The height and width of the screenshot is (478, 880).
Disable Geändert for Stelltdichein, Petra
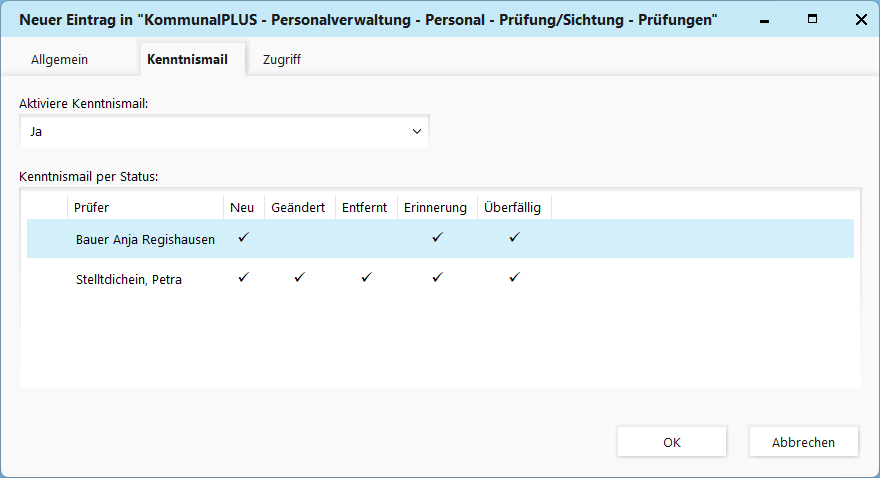click(298, 278)
